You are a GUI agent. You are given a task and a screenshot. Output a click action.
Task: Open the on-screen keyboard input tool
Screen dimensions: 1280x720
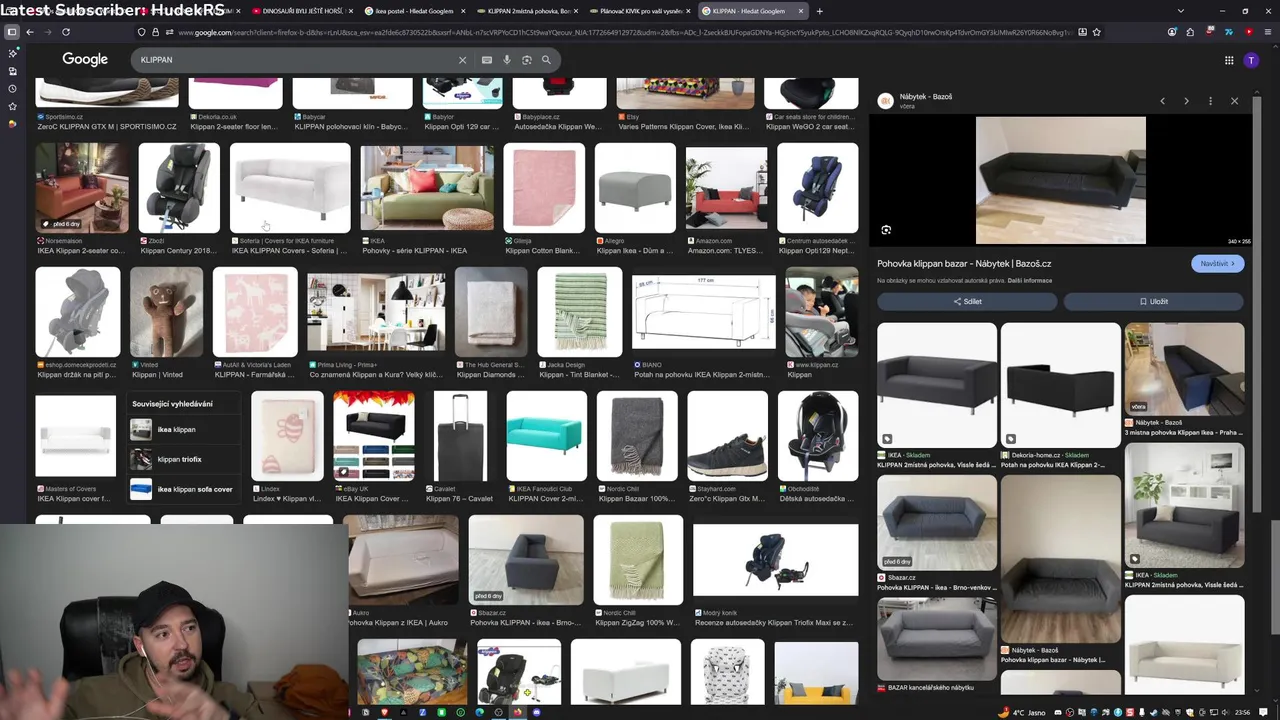(487, 60)
